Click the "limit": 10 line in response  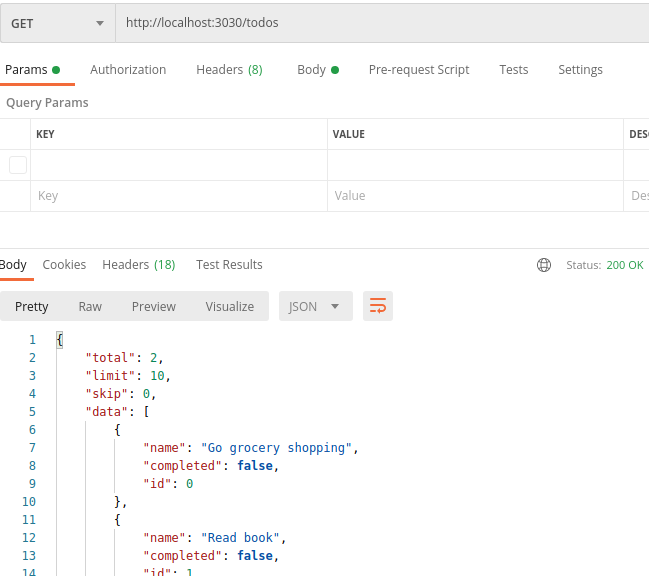128,376
